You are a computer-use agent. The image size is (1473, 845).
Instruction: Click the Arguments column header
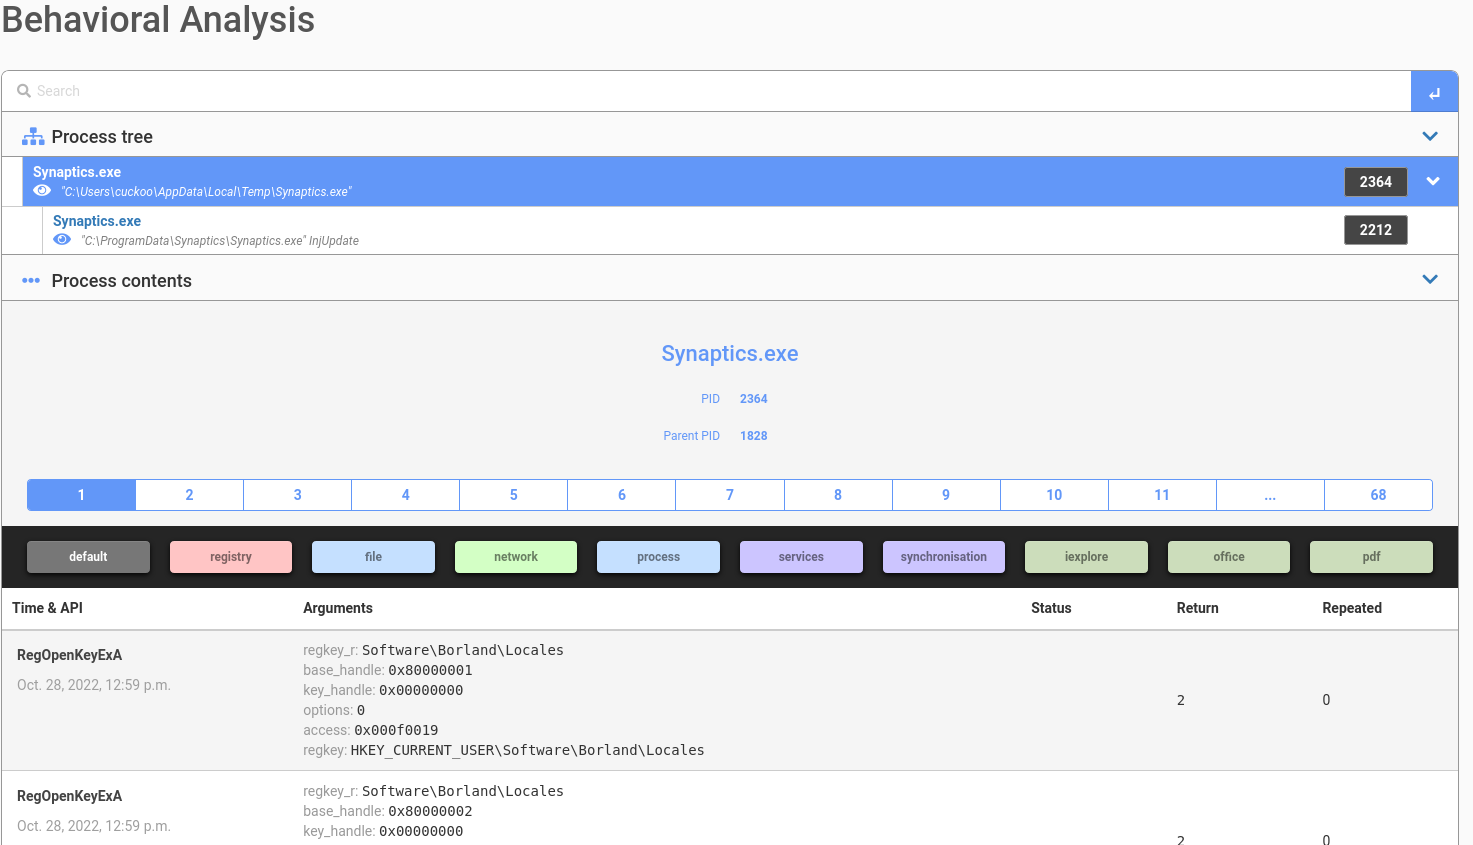coord(338,608)
